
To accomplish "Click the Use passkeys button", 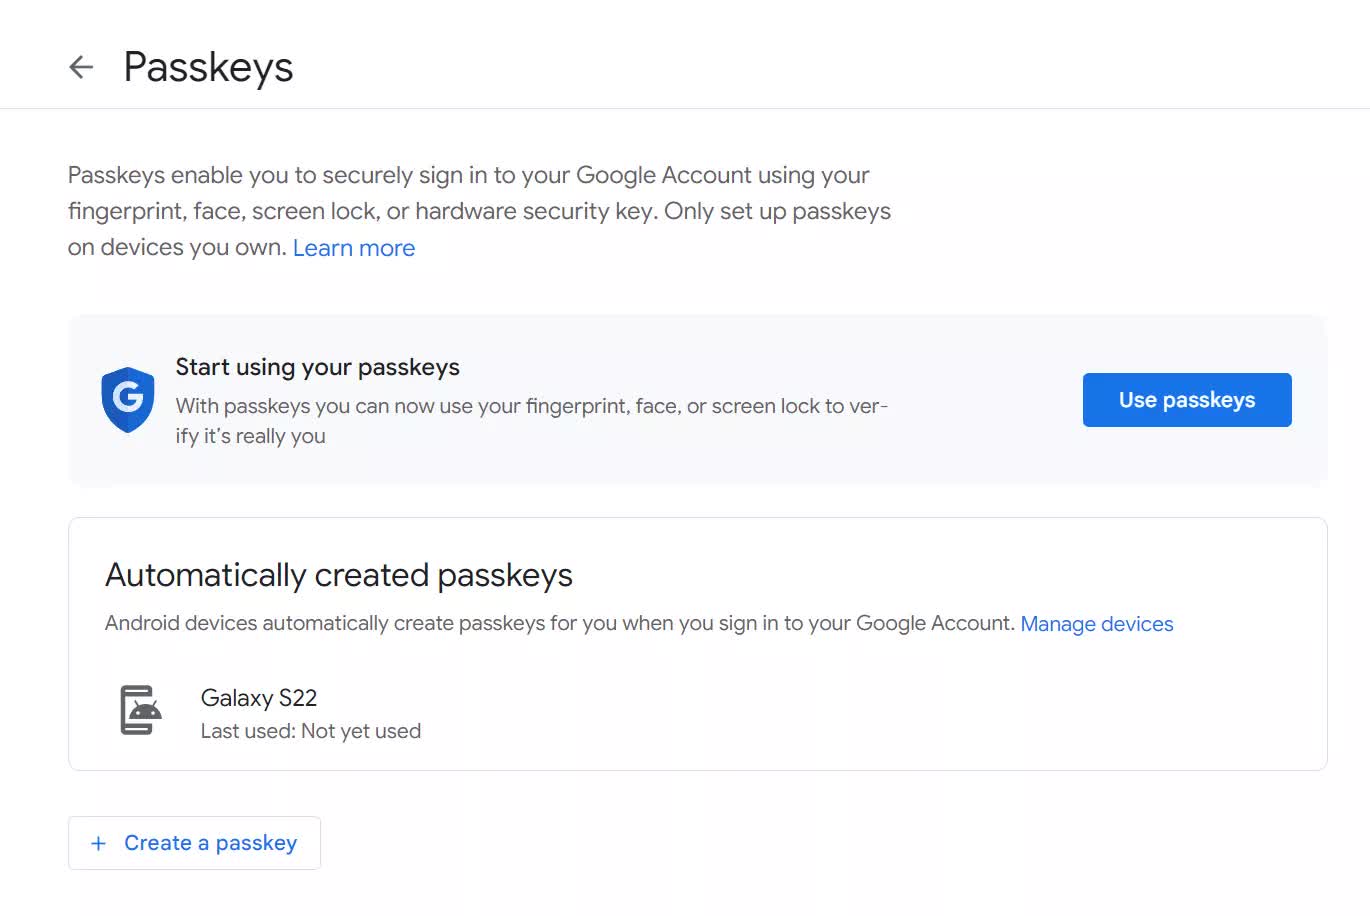I will coord(1187,400).
